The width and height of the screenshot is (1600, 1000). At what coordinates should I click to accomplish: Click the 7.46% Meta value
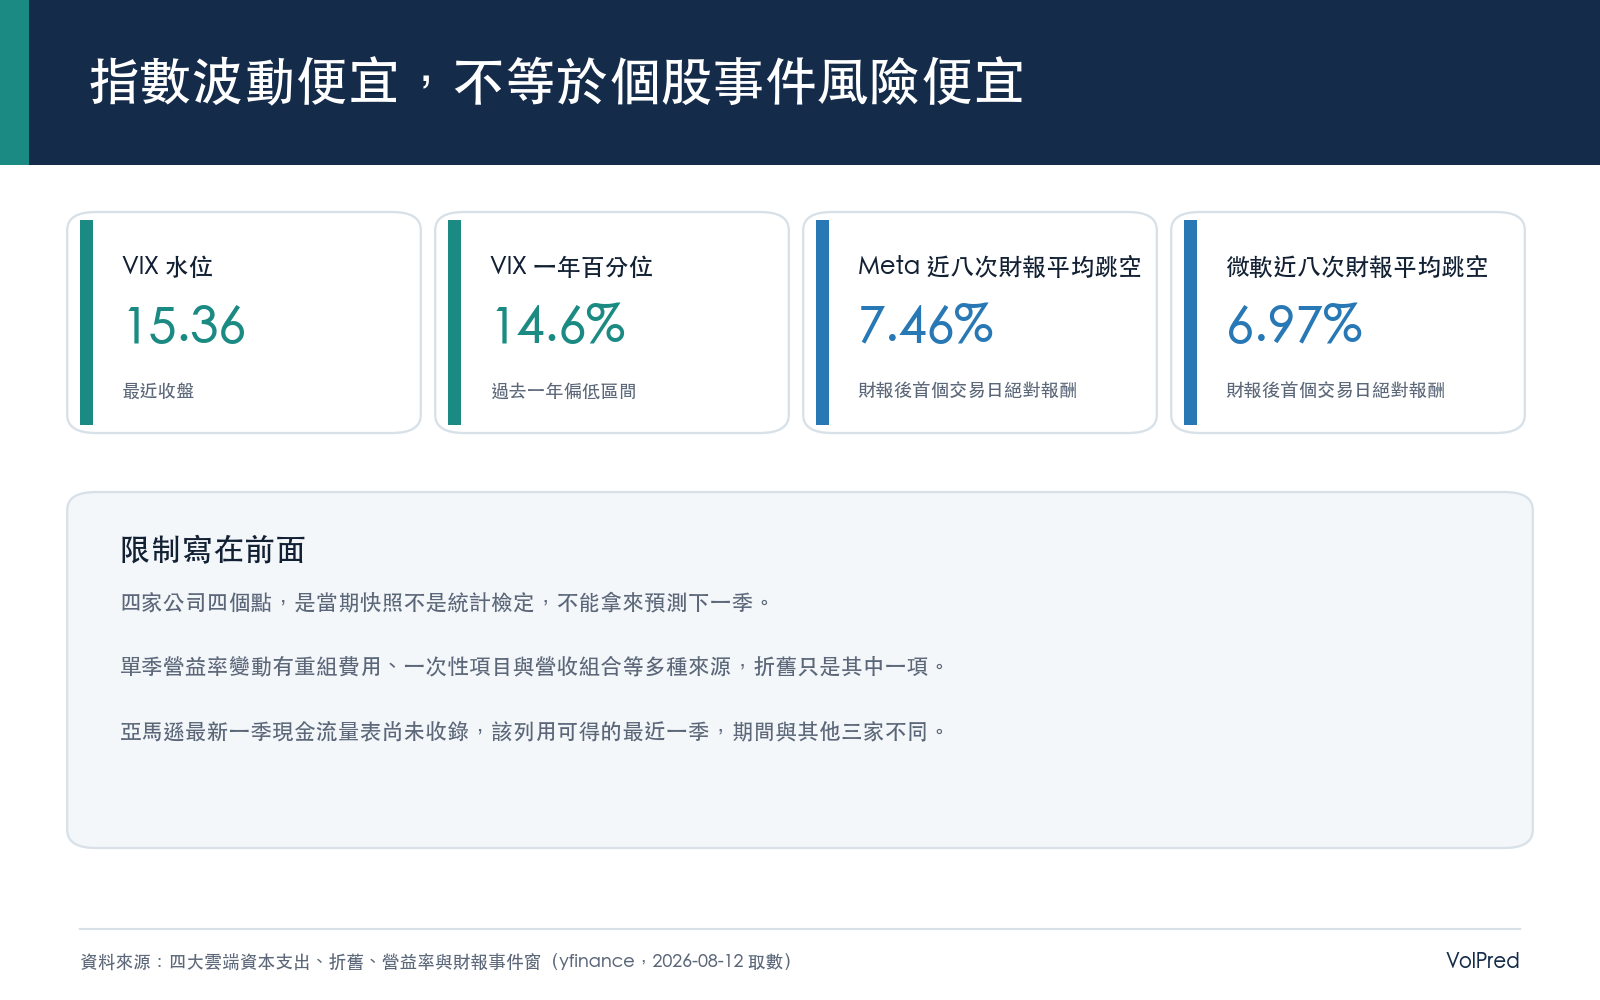coord(926,326)
